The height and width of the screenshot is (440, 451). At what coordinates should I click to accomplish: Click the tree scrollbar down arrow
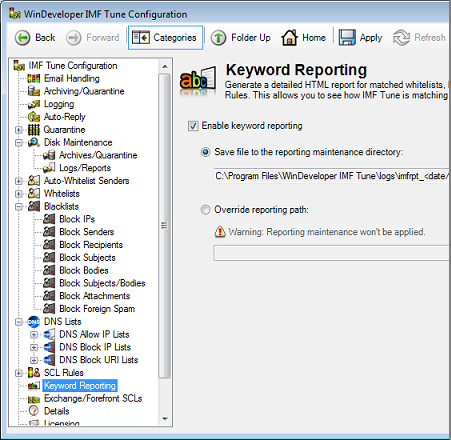pos(164,419)
